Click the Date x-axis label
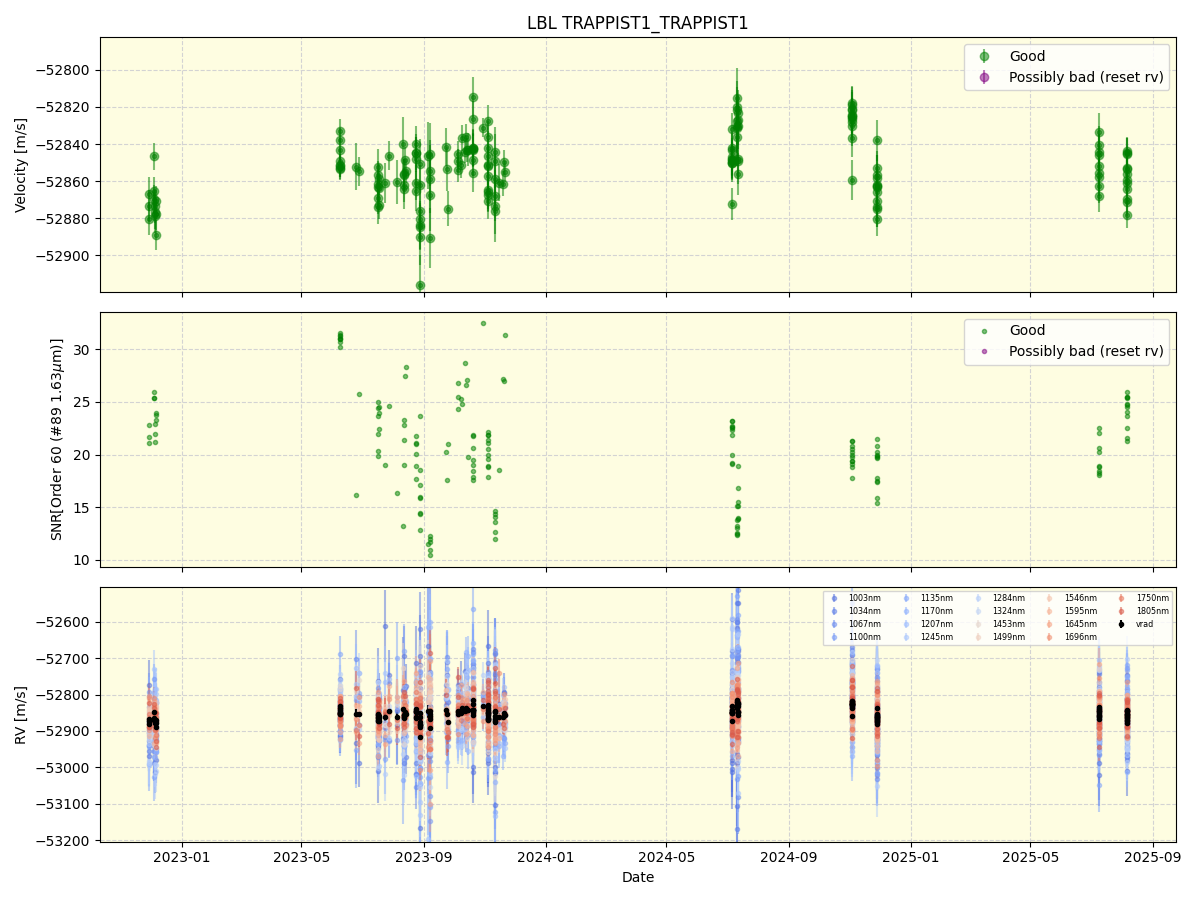Screen dimensions: 1200x900 [638, 877]
